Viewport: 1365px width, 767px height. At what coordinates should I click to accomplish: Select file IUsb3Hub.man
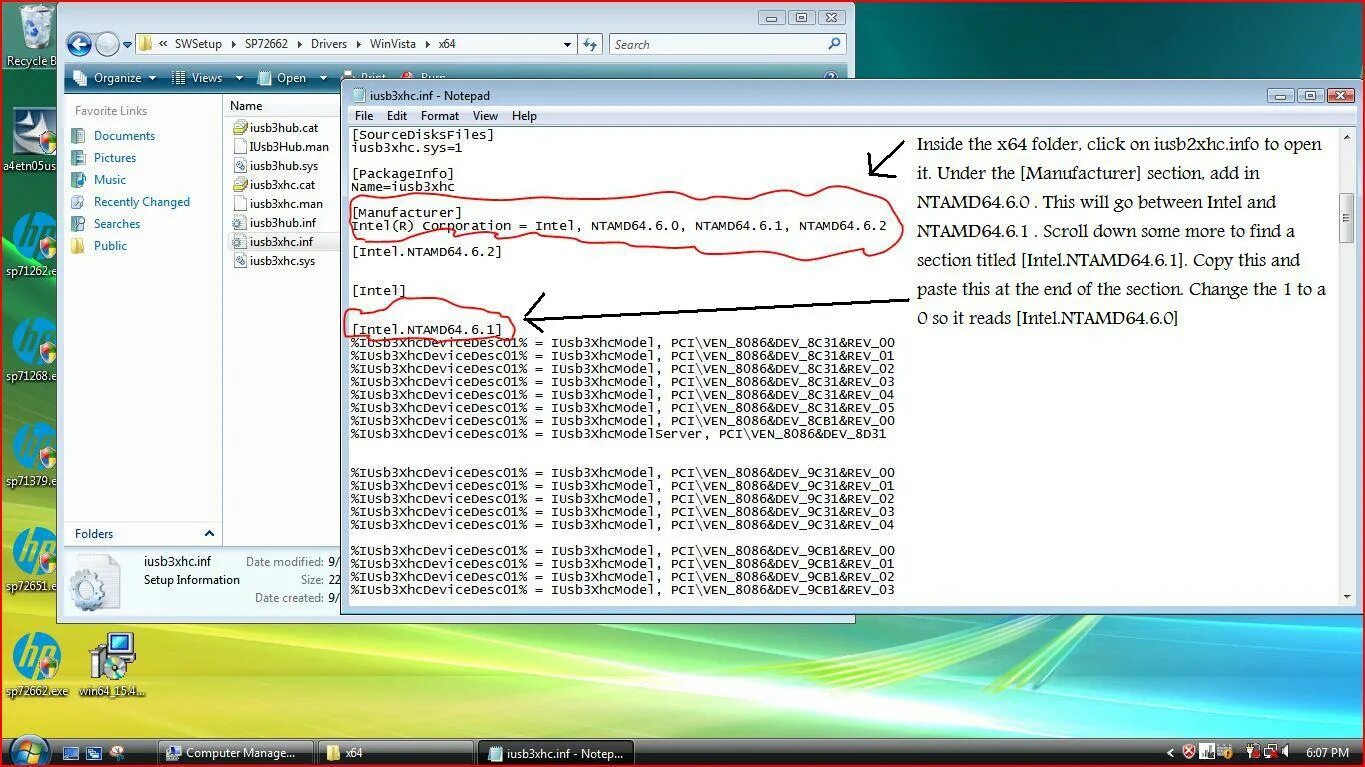coord(280,147)
